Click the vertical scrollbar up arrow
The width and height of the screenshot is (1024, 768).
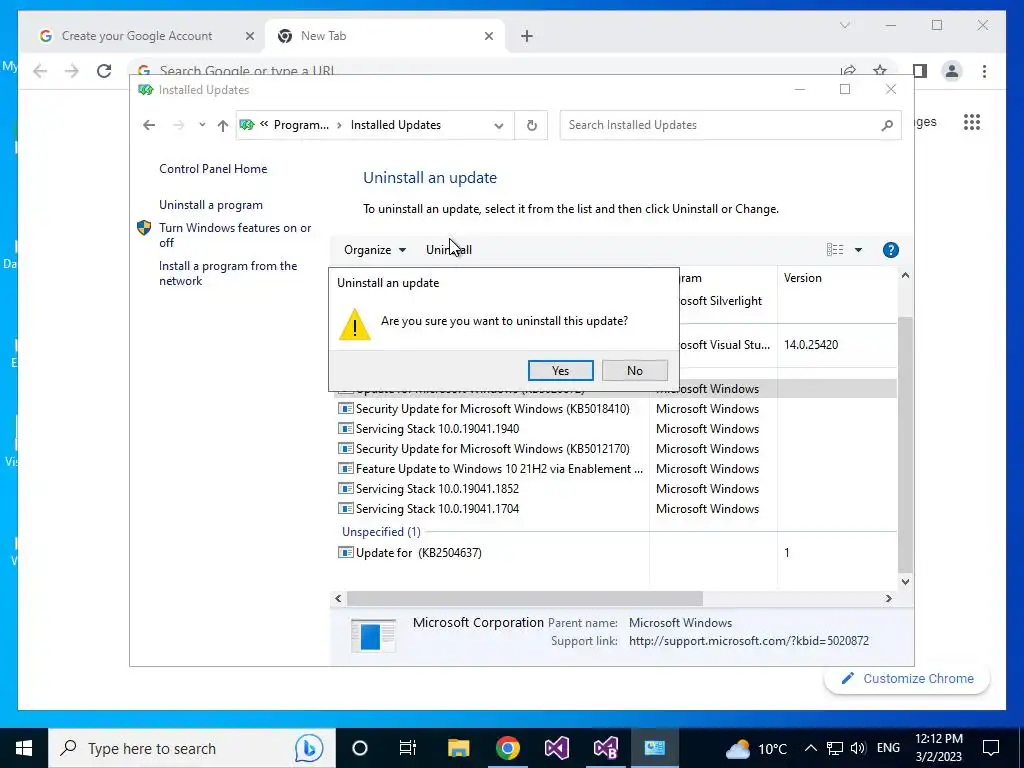tap(905, 276)
